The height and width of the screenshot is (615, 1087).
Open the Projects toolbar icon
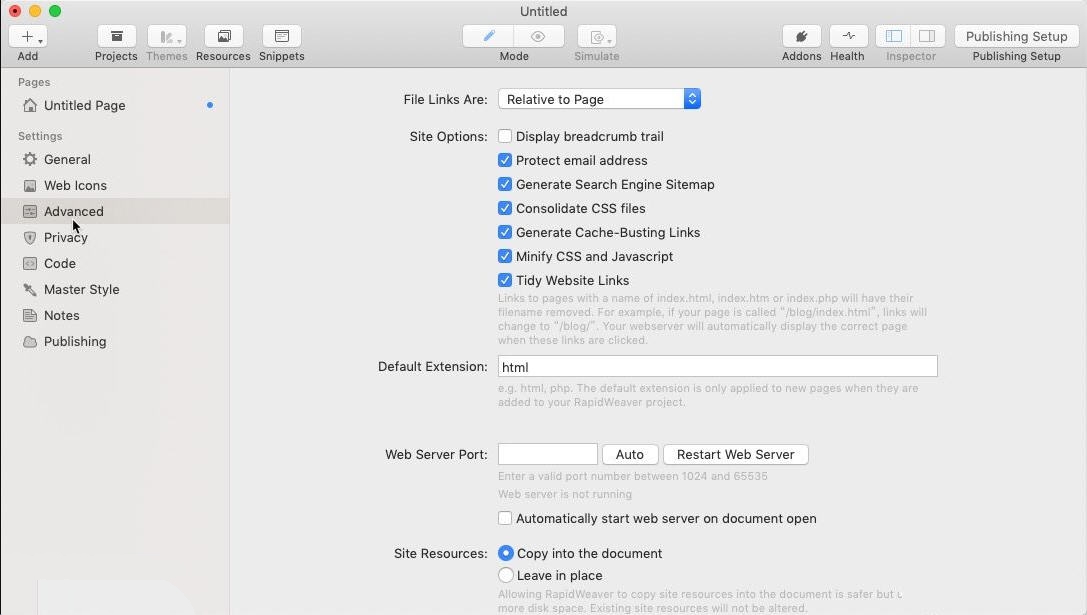(x=116, y=37)
